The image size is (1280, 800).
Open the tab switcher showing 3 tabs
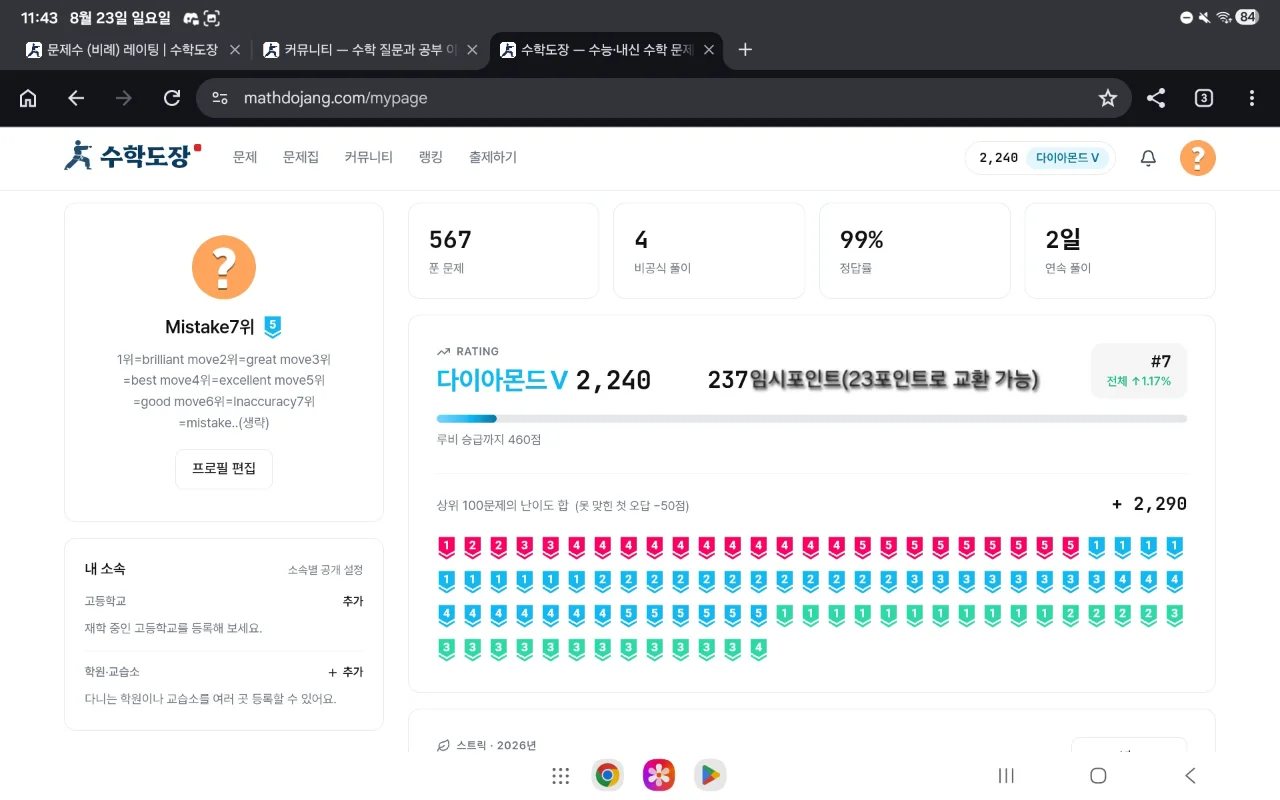(x=1204, y=98)
